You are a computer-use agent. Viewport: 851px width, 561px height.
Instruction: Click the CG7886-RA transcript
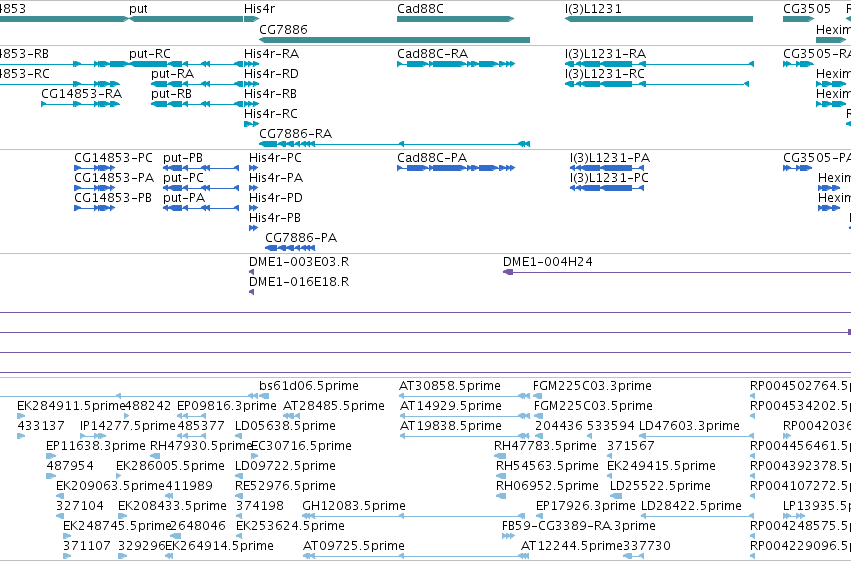395,144
